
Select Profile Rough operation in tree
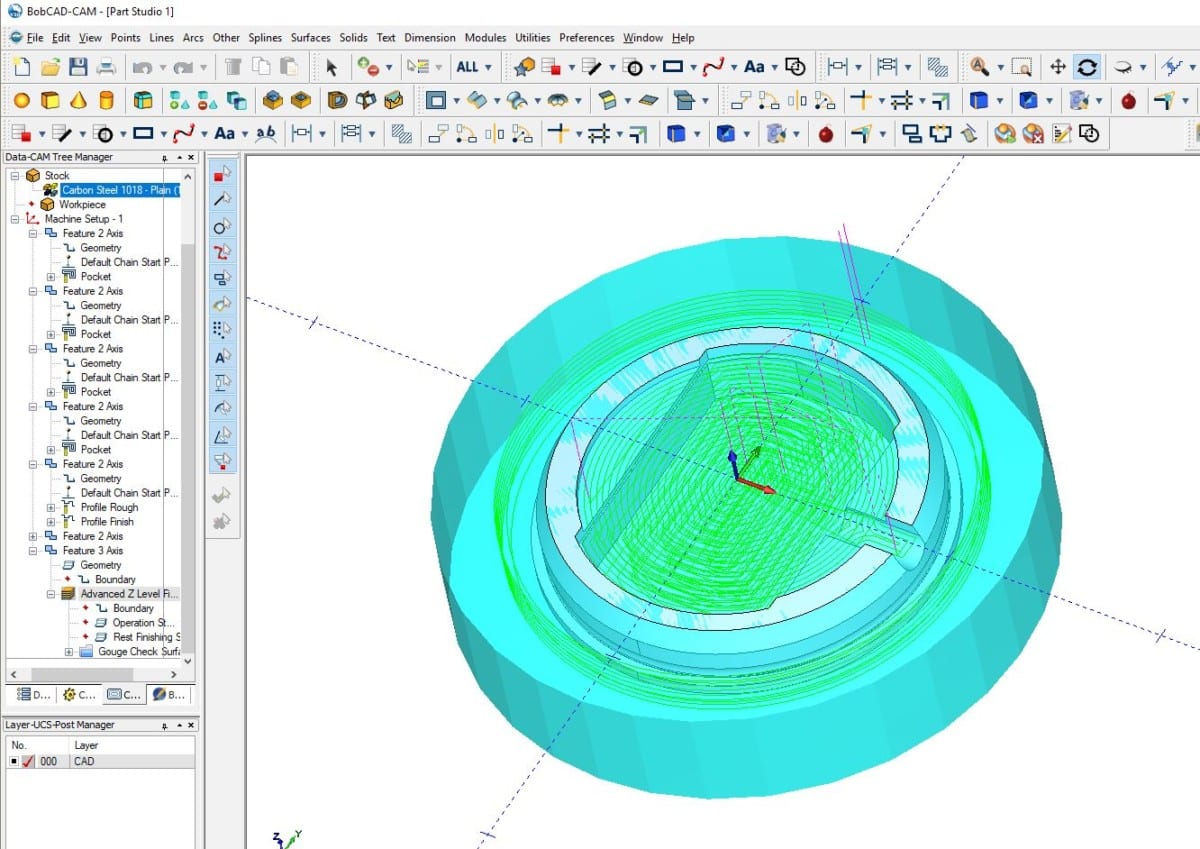tap(109, 507)
